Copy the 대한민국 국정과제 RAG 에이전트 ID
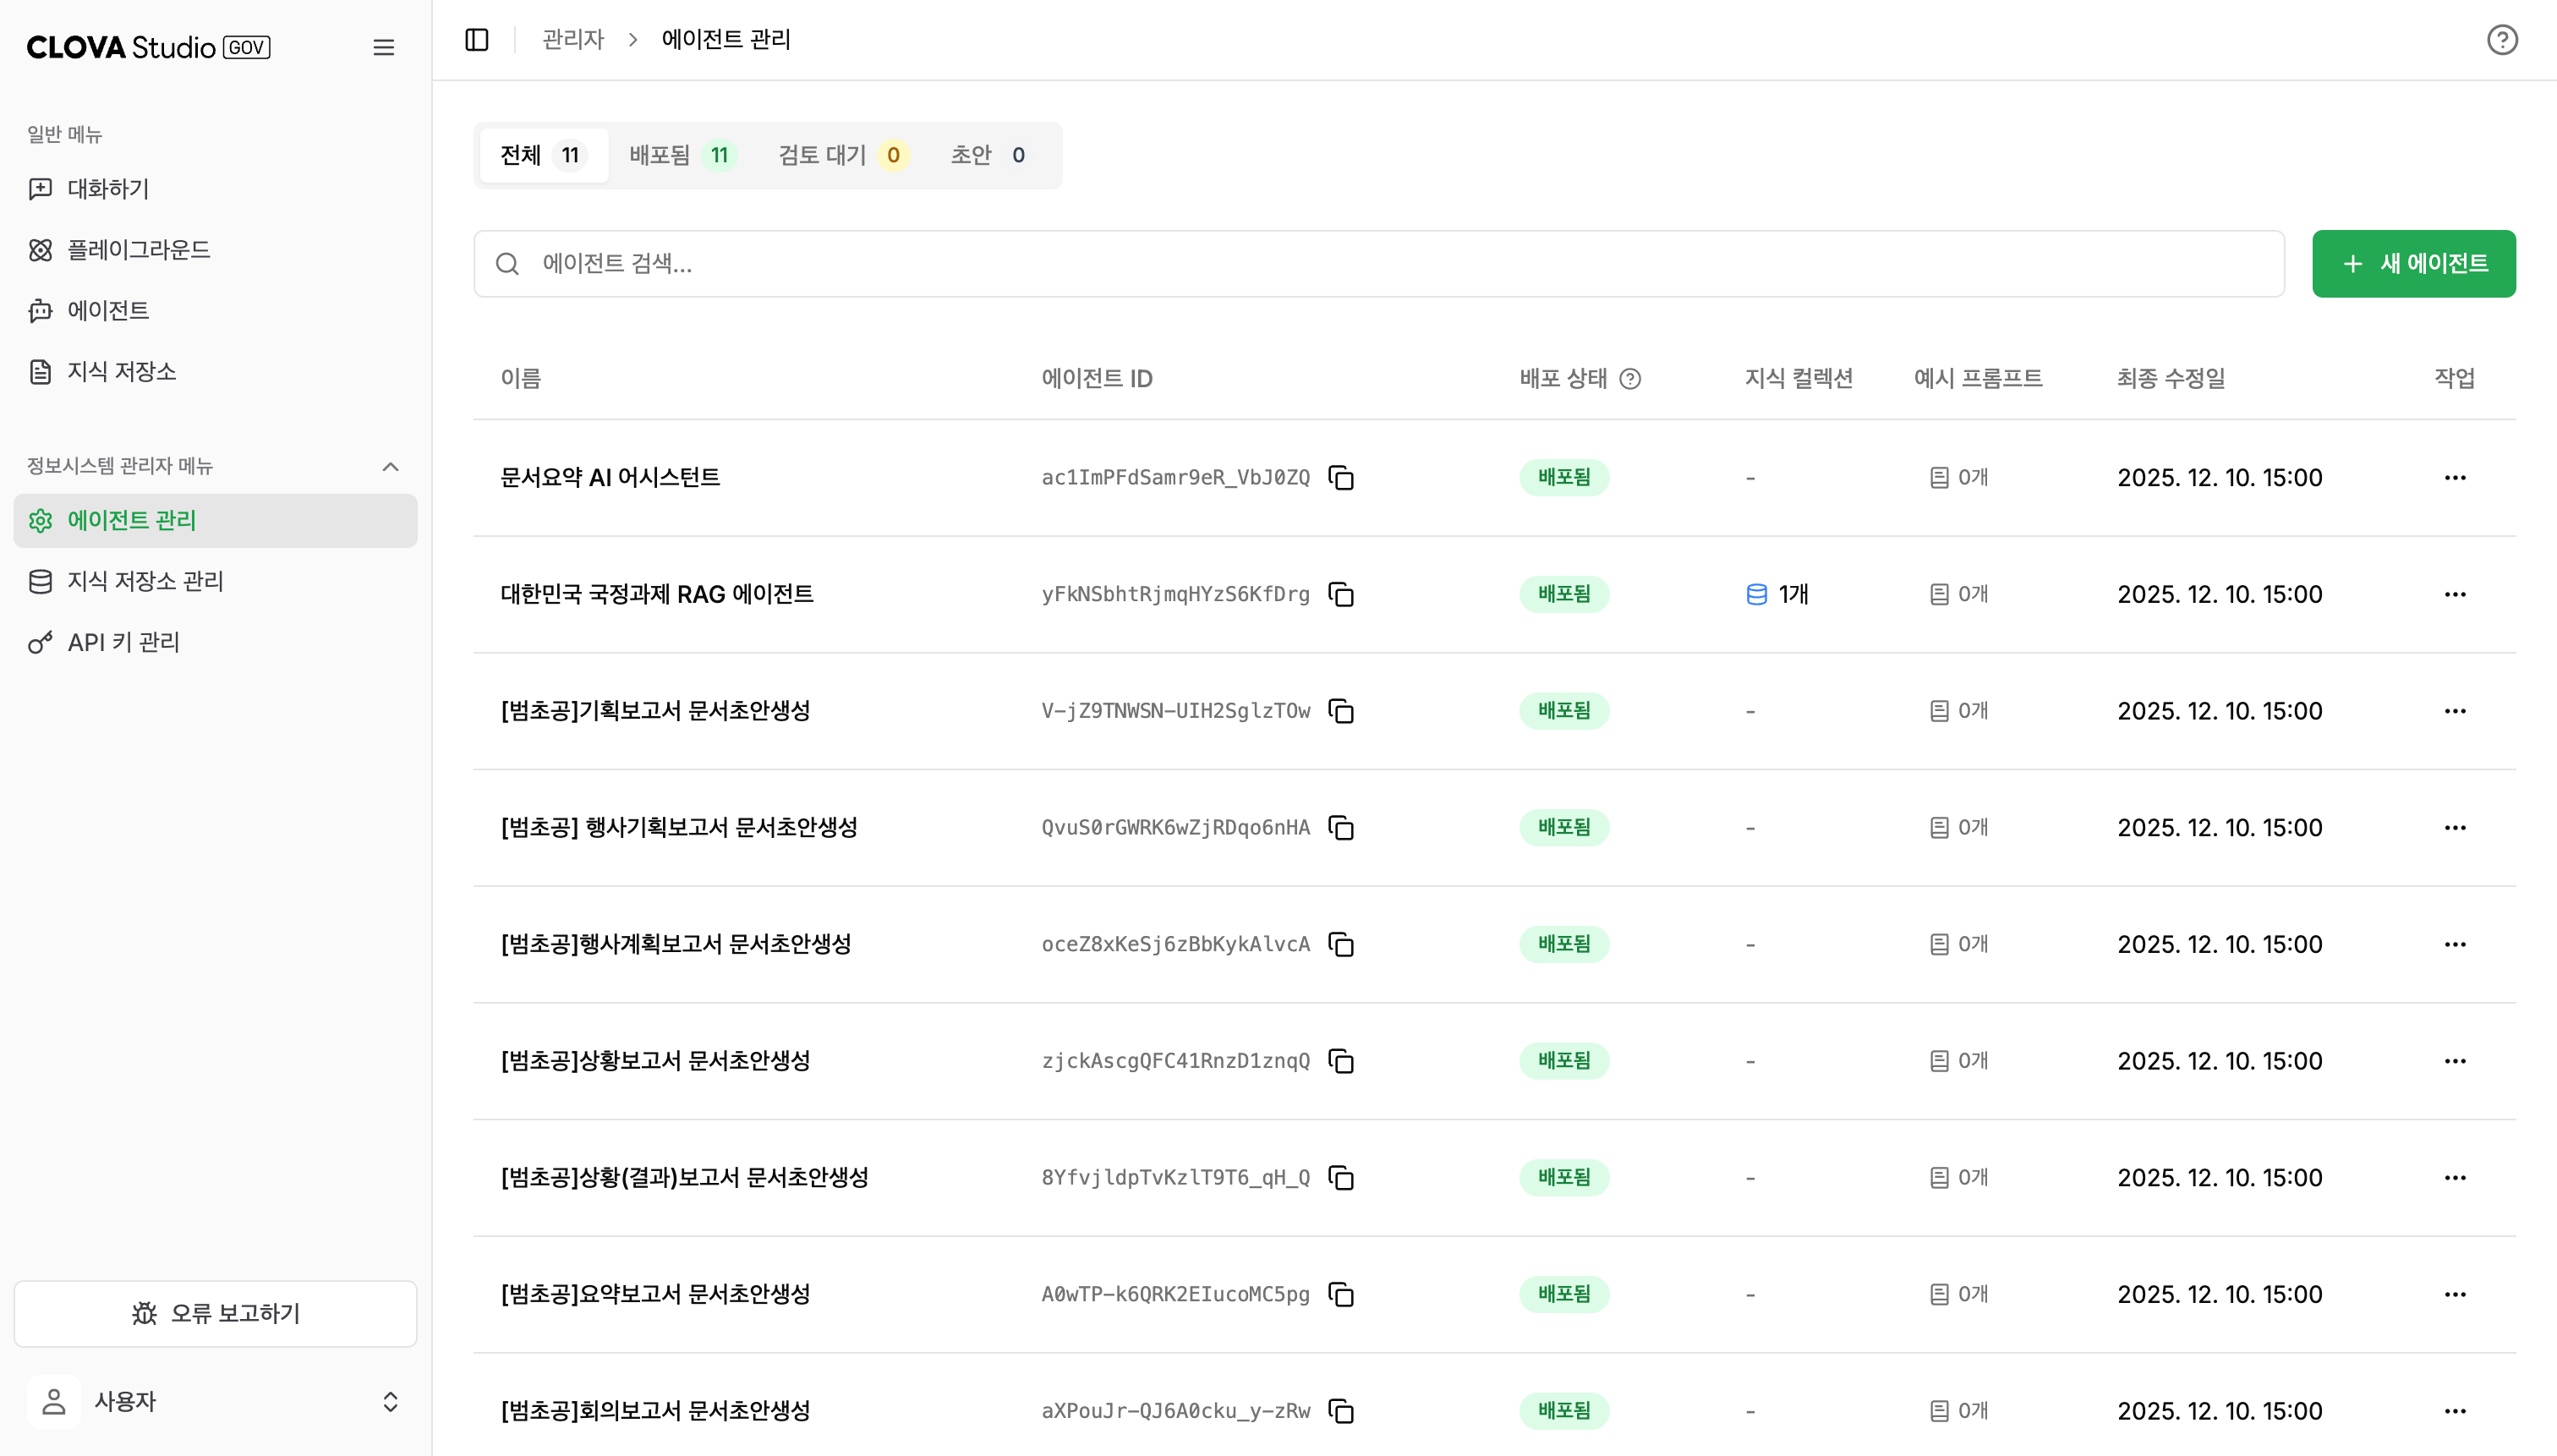Image resolution: width=2557 pixels, height=1456 pixels. [1341, 595]
